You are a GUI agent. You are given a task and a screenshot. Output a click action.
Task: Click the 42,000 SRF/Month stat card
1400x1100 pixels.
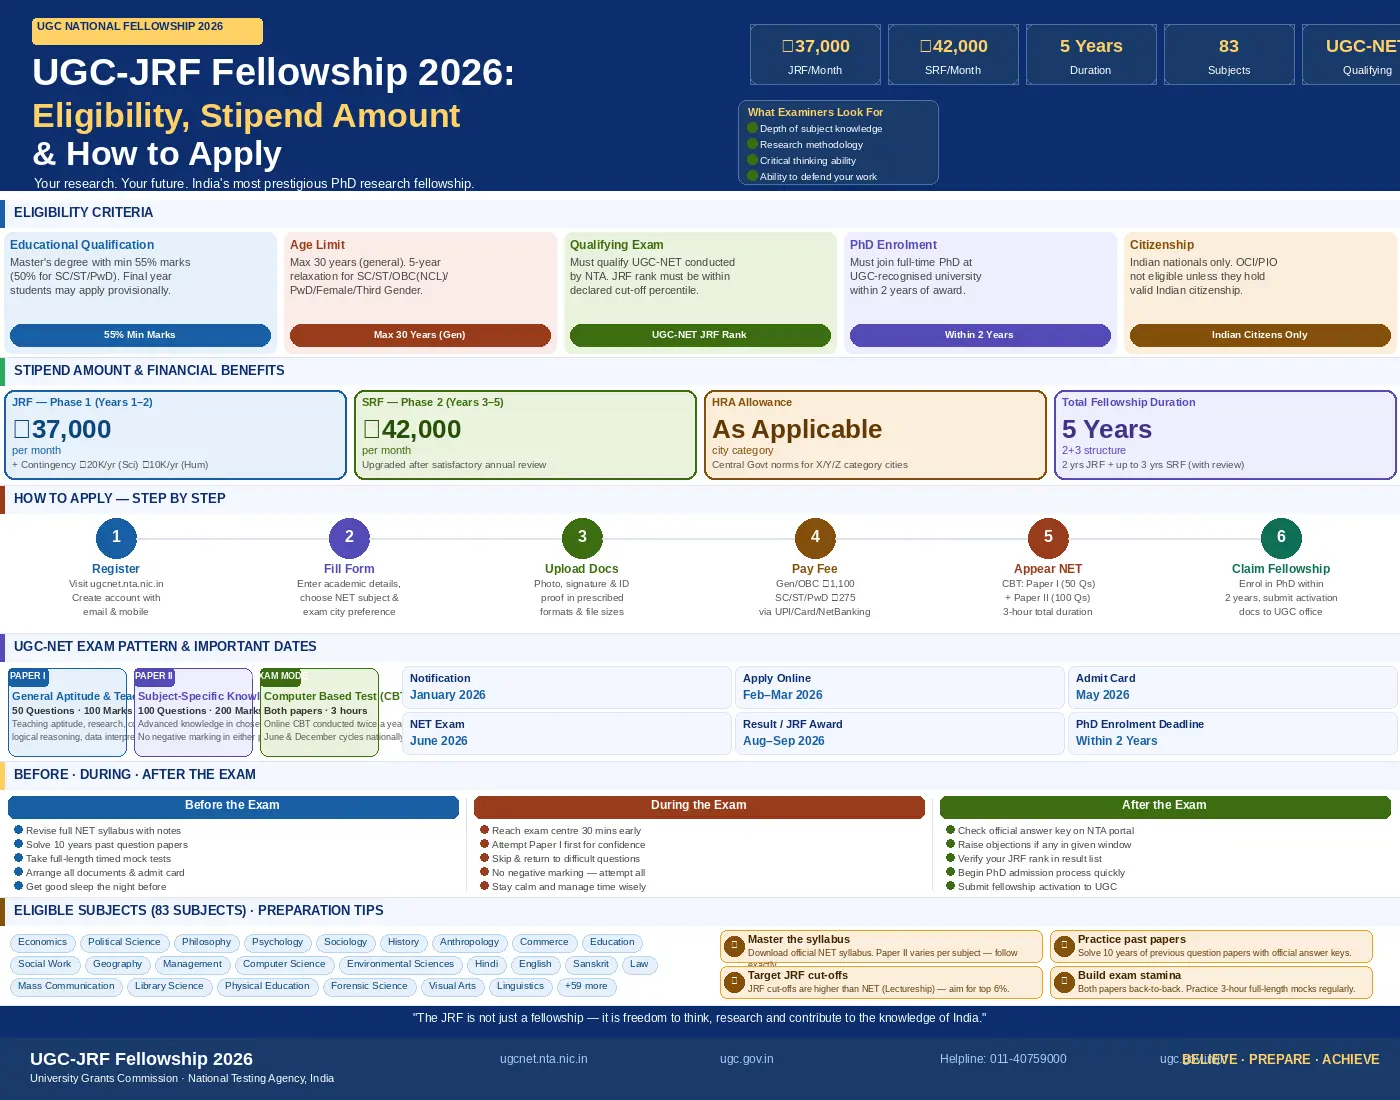pyautogui.click(x=953, y=55)
